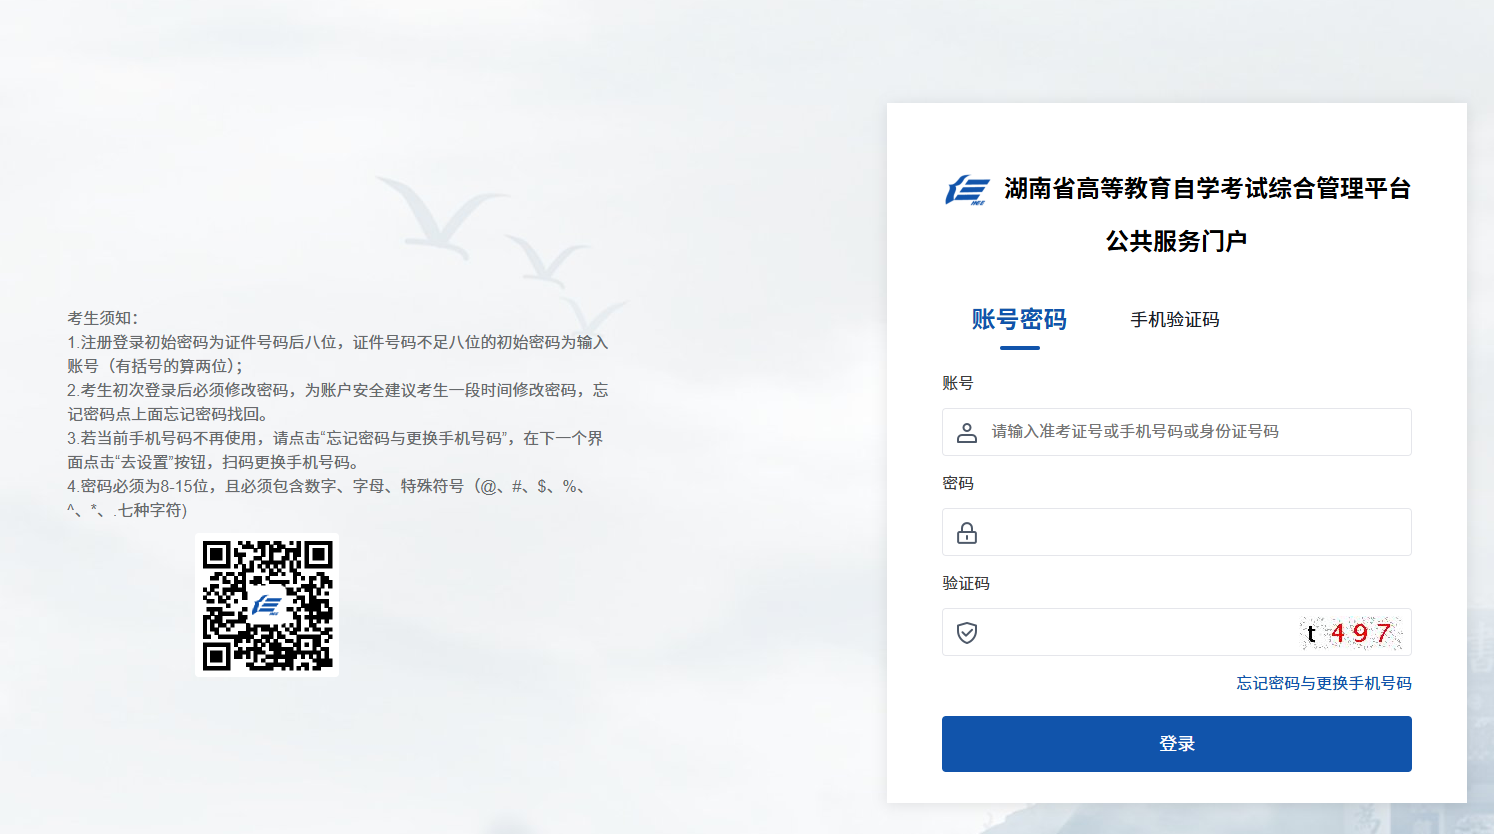Click the person icon in account field
1494x834 pixels.
[967, 433]
